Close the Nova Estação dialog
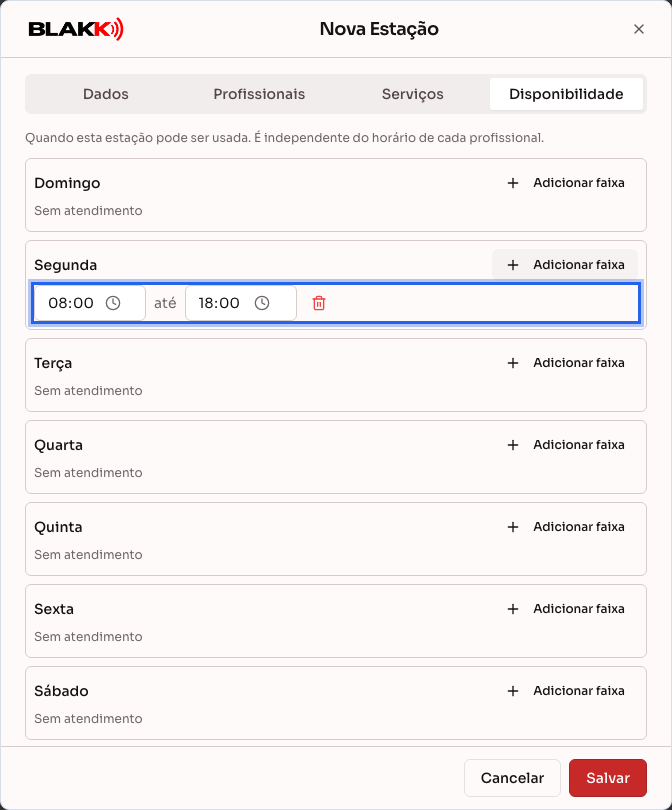Screen dimensions: 672x810 coord(638,29)
